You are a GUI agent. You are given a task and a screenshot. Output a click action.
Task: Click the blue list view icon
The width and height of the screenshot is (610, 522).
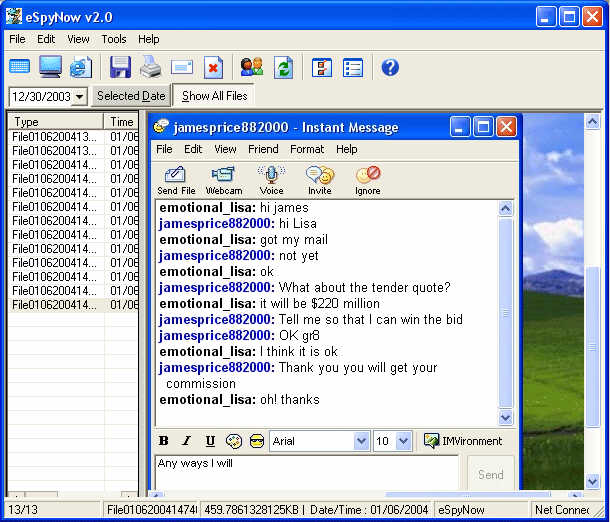coord(353,67)
